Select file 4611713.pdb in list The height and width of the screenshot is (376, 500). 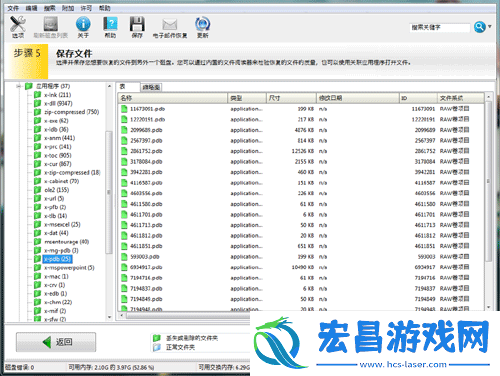[x=302, y=225]
